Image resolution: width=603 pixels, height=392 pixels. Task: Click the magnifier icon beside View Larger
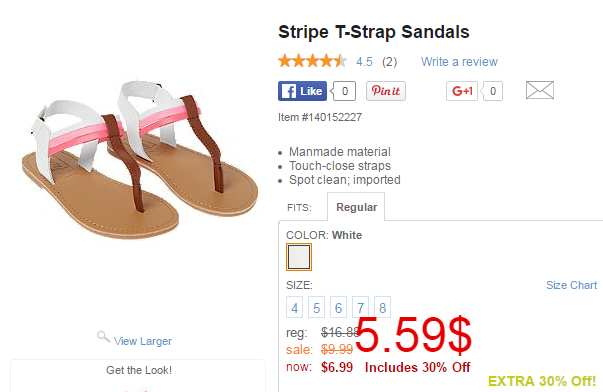pyautogui.click(x=103, y=337)
